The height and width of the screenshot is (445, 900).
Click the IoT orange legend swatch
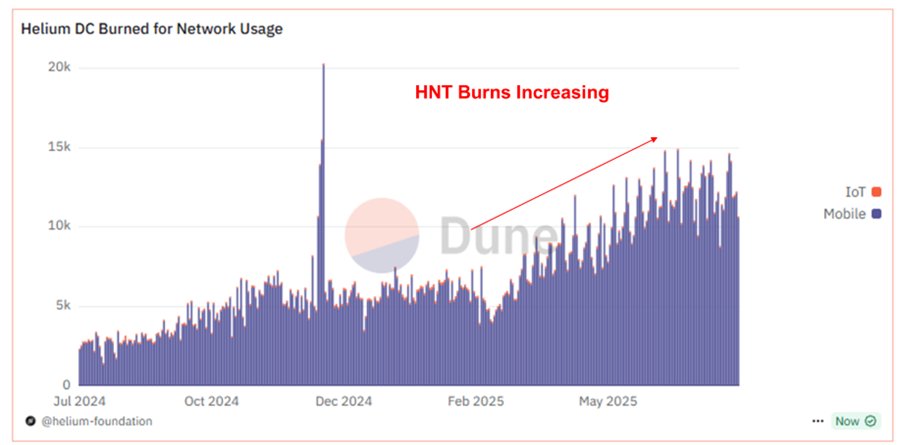[876, 192]
